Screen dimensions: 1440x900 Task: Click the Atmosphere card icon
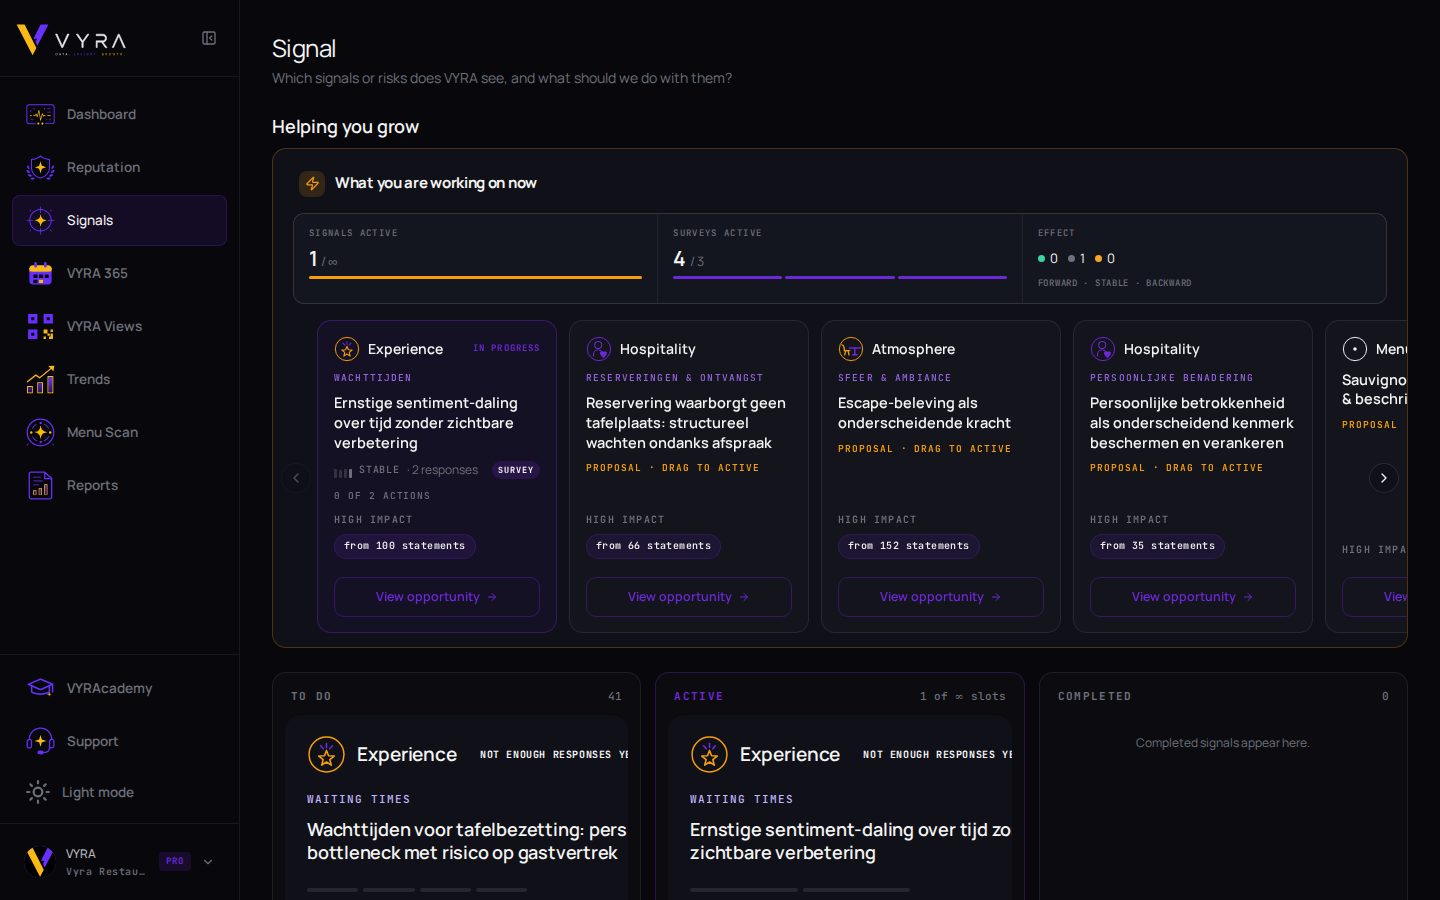(x=850, y=349)
